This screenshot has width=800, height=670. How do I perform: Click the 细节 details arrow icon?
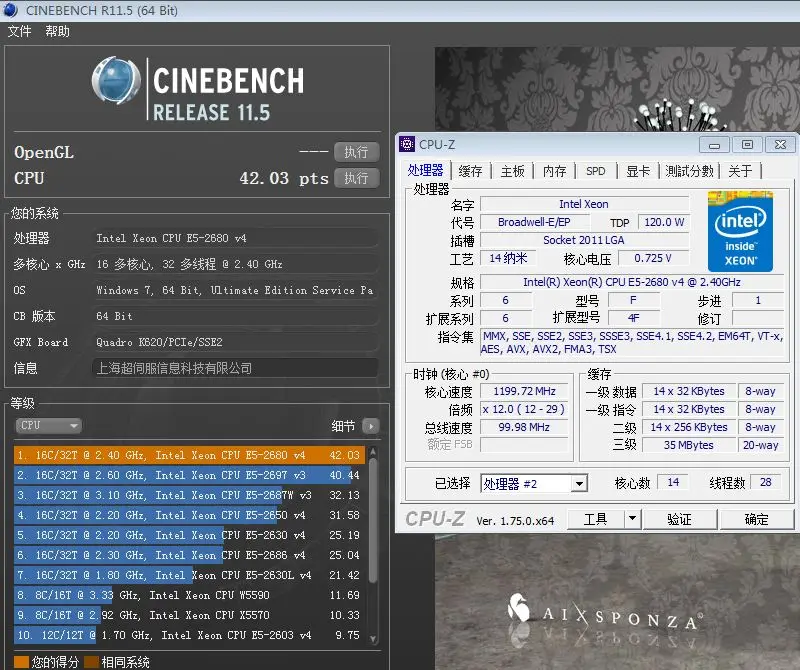371,425
